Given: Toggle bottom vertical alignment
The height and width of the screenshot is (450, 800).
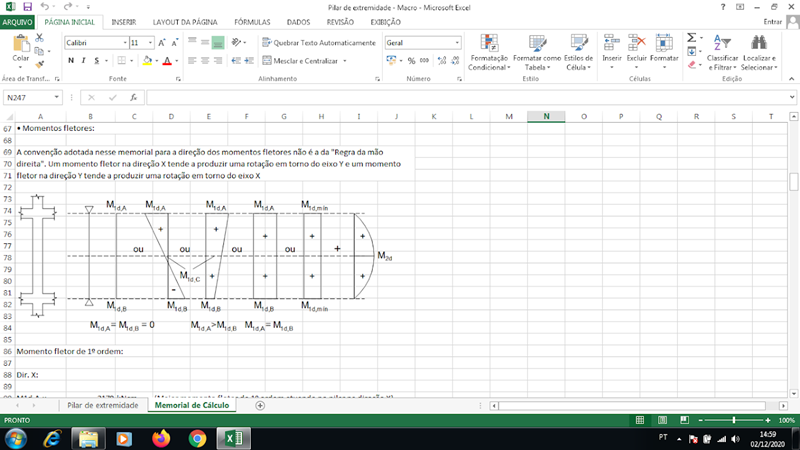Looking at the screenshot, I should click(x=218, y=42).
